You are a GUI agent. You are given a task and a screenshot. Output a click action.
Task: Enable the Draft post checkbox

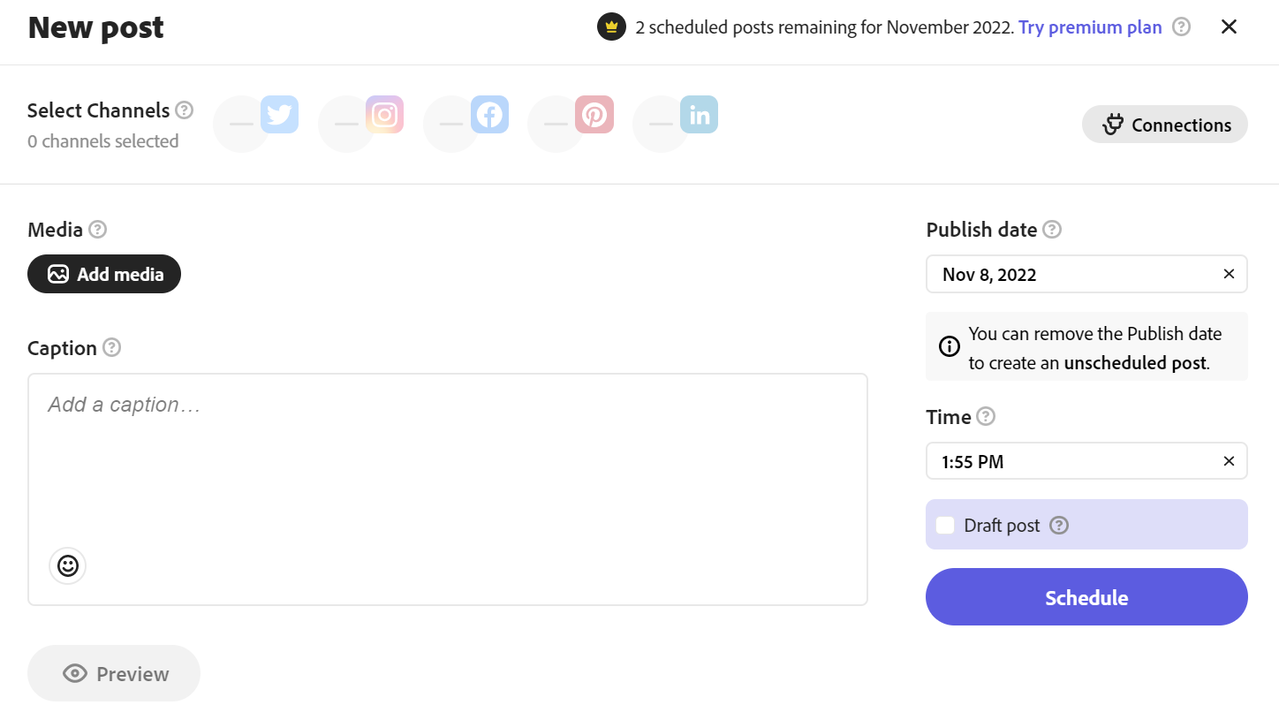945,525
